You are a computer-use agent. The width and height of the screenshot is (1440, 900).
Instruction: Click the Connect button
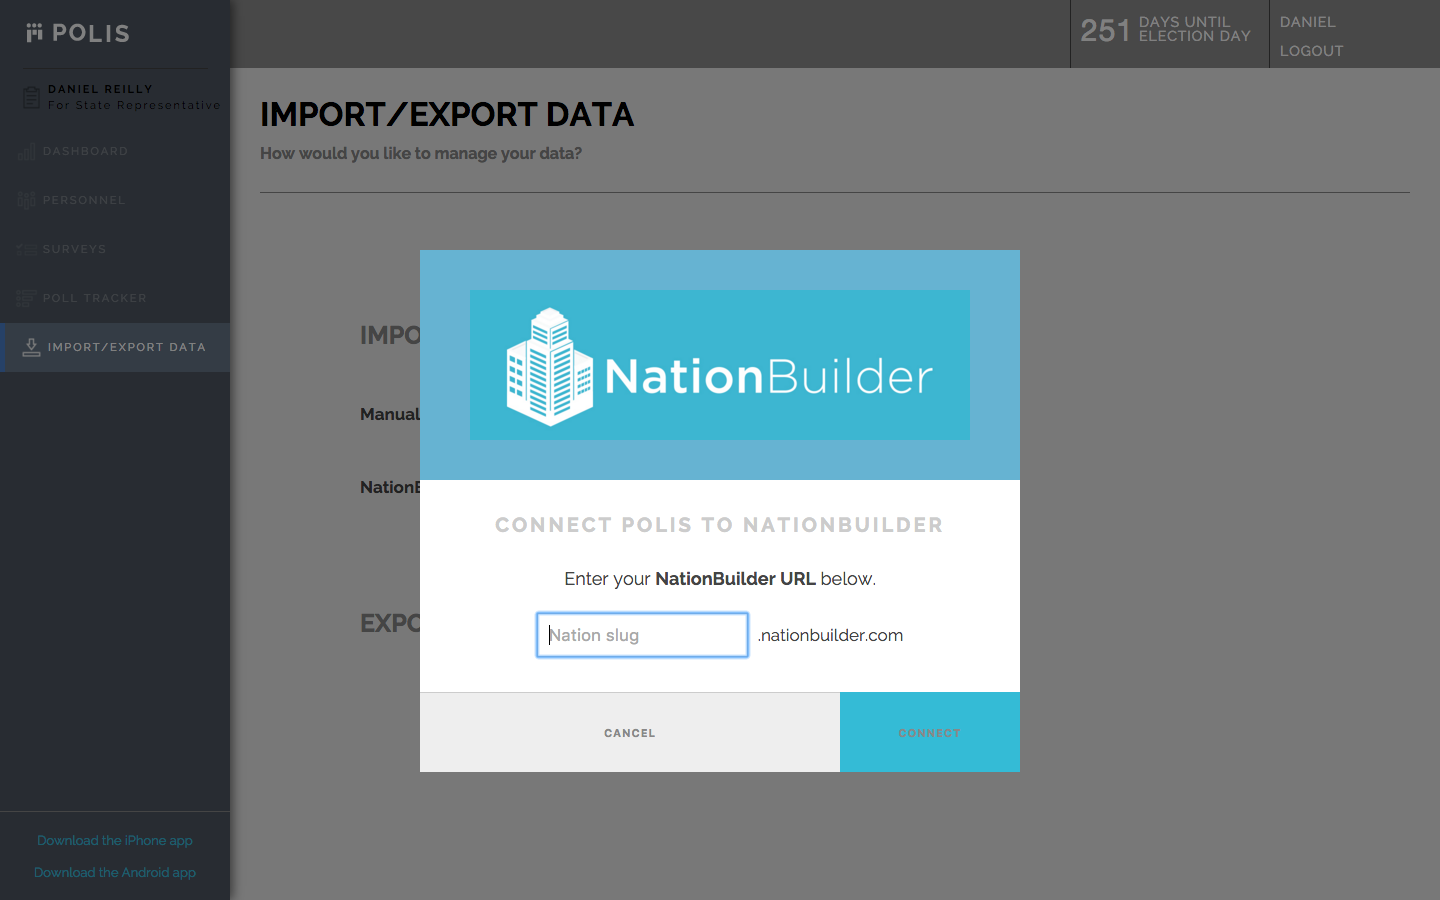point(930,732)
